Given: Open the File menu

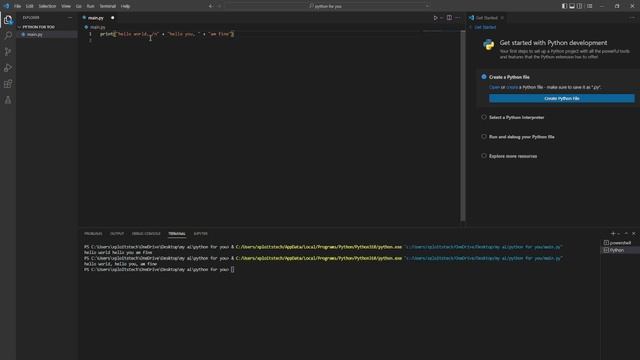Looking at the screenshot, I should click(x=18, y=6).
